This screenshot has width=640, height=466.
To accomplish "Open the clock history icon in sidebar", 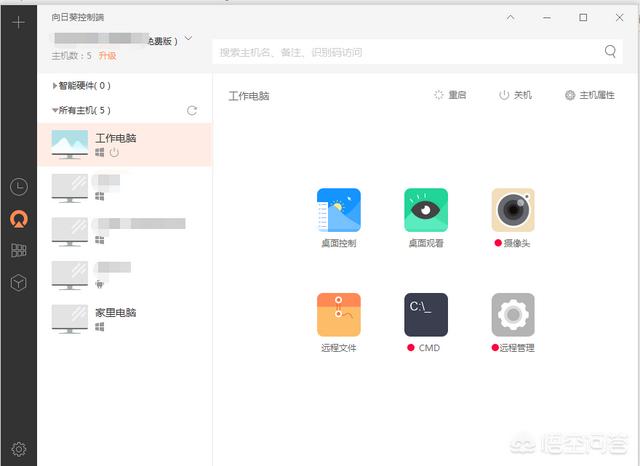I will click(19, 187).
